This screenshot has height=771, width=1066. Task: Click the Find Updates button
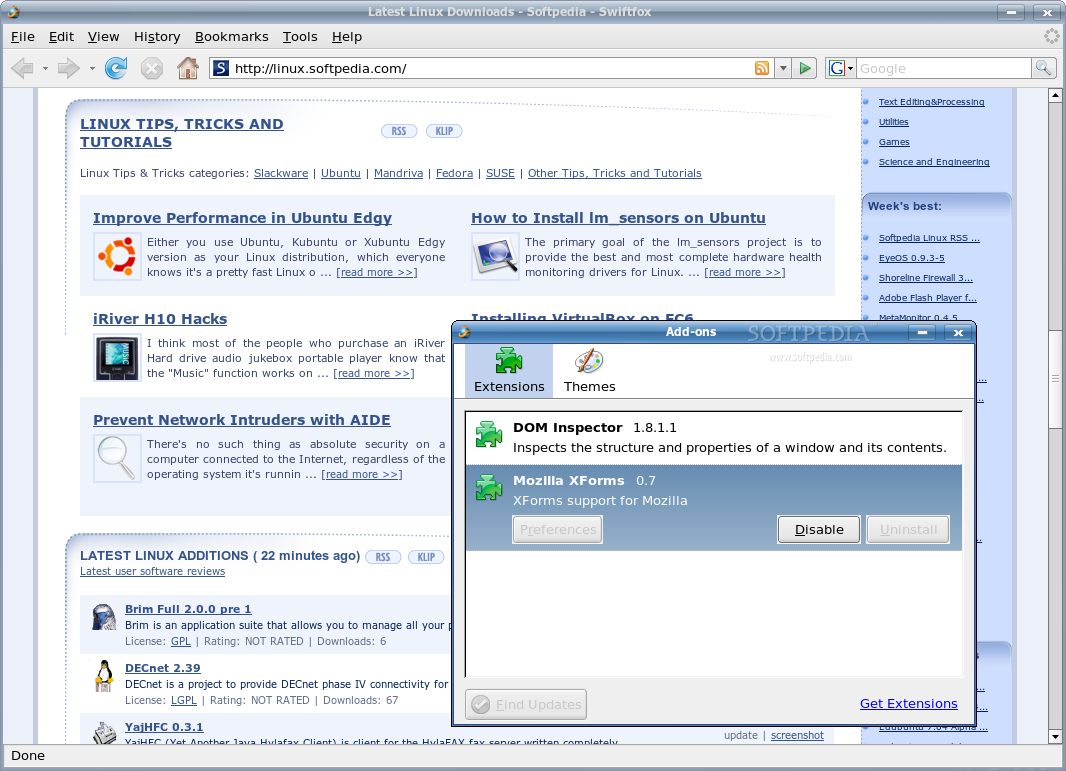point(526,704)
